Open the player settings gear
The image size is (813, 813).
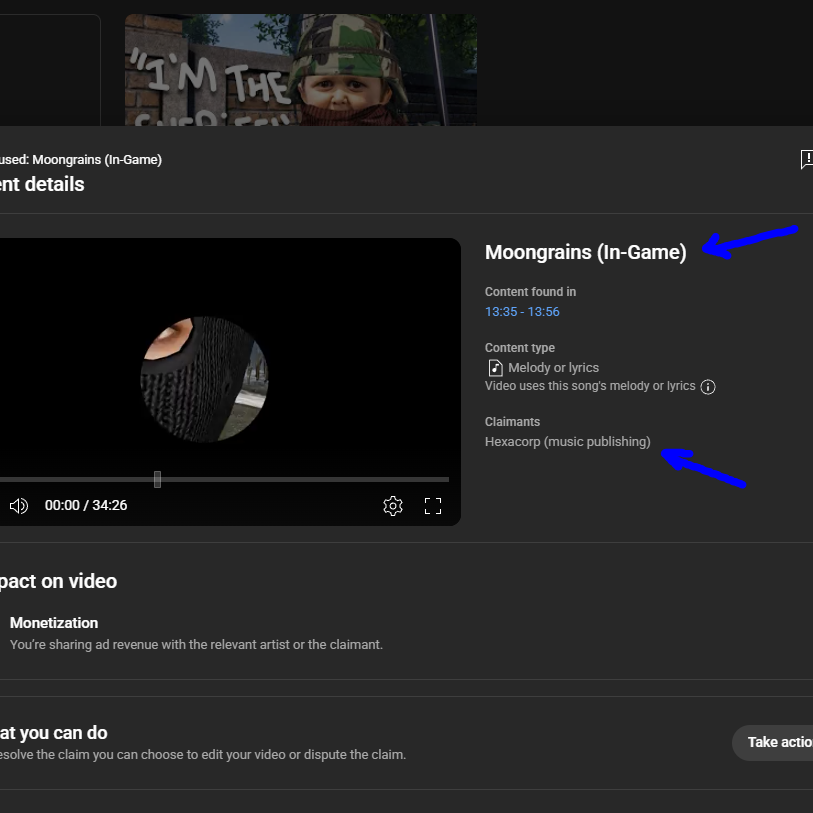(393, 506)
